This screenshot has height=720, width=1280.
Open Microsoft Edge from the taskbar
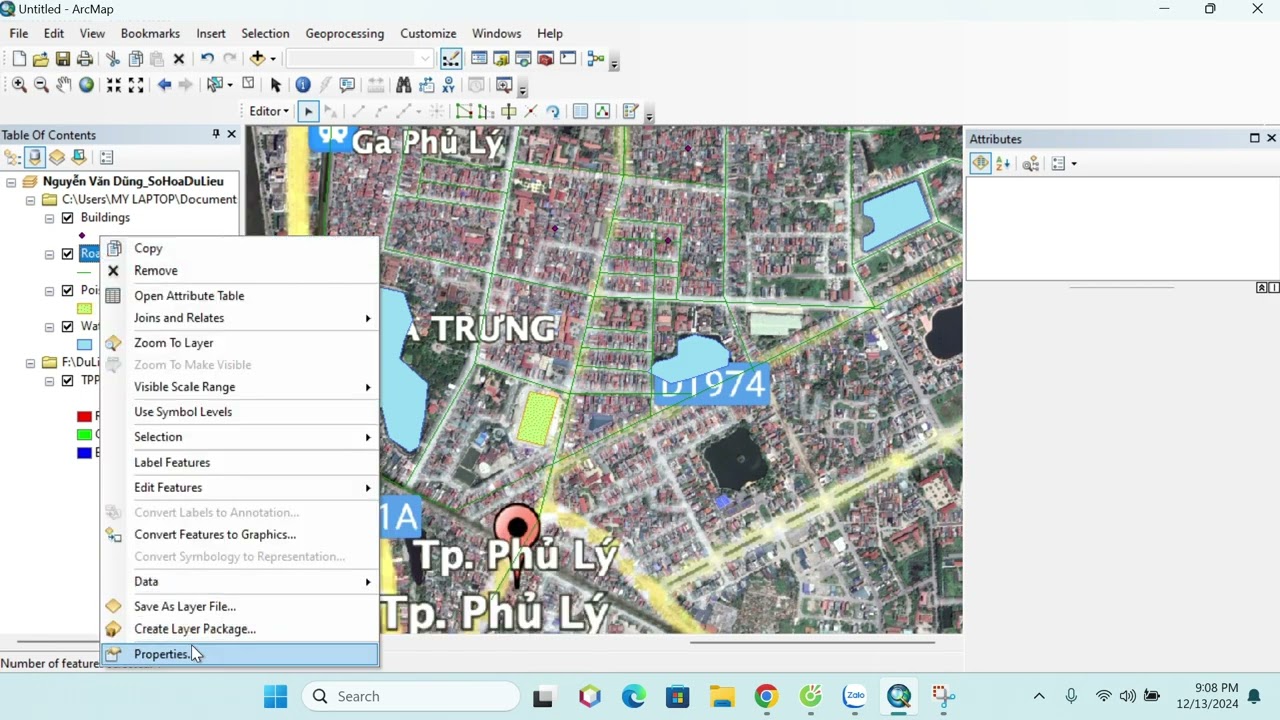click(634, 696)
